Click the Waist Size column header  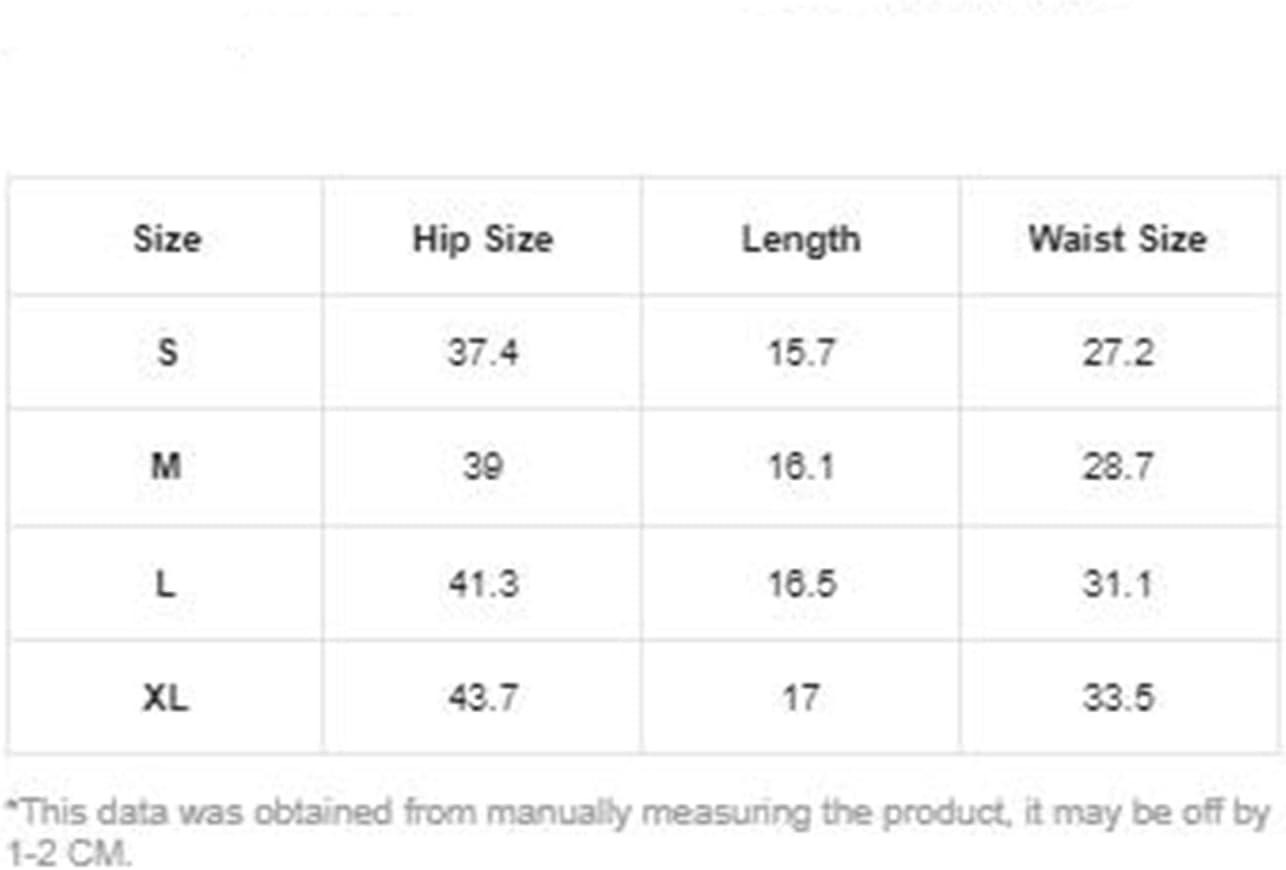1117,239
